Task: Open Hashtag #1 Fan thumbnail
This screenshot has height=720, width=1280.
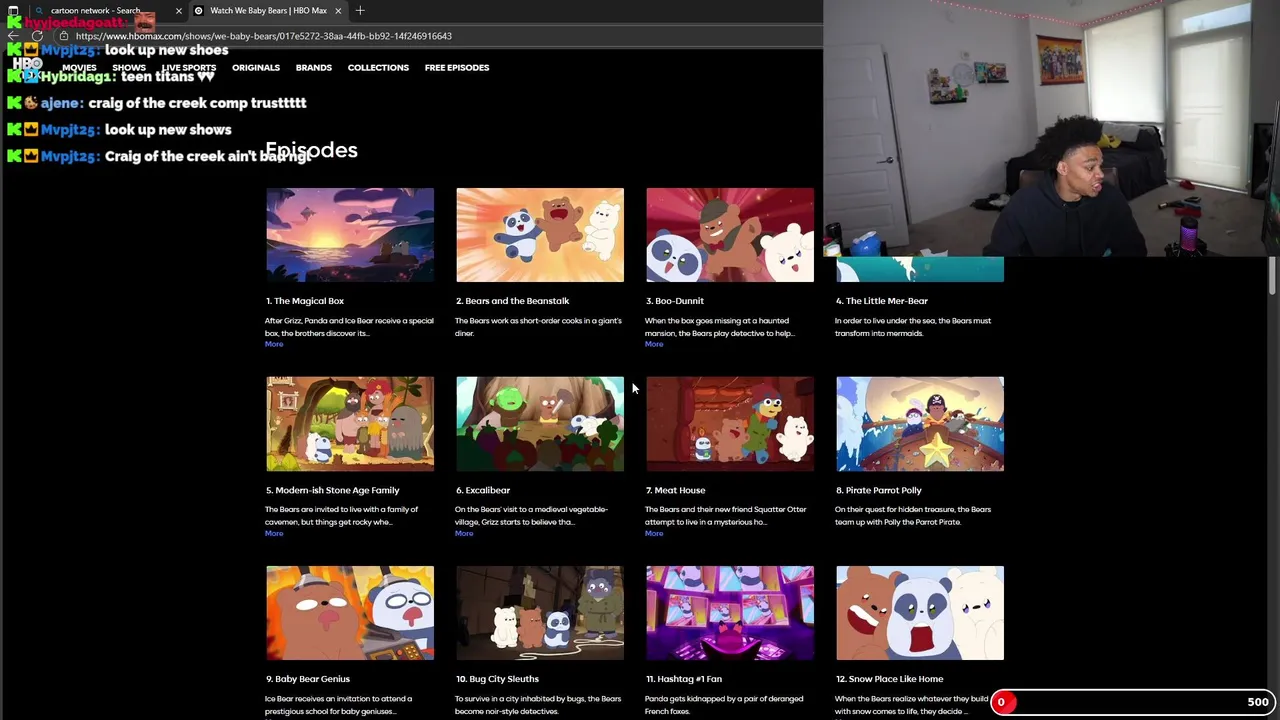Action: point(730,613)
